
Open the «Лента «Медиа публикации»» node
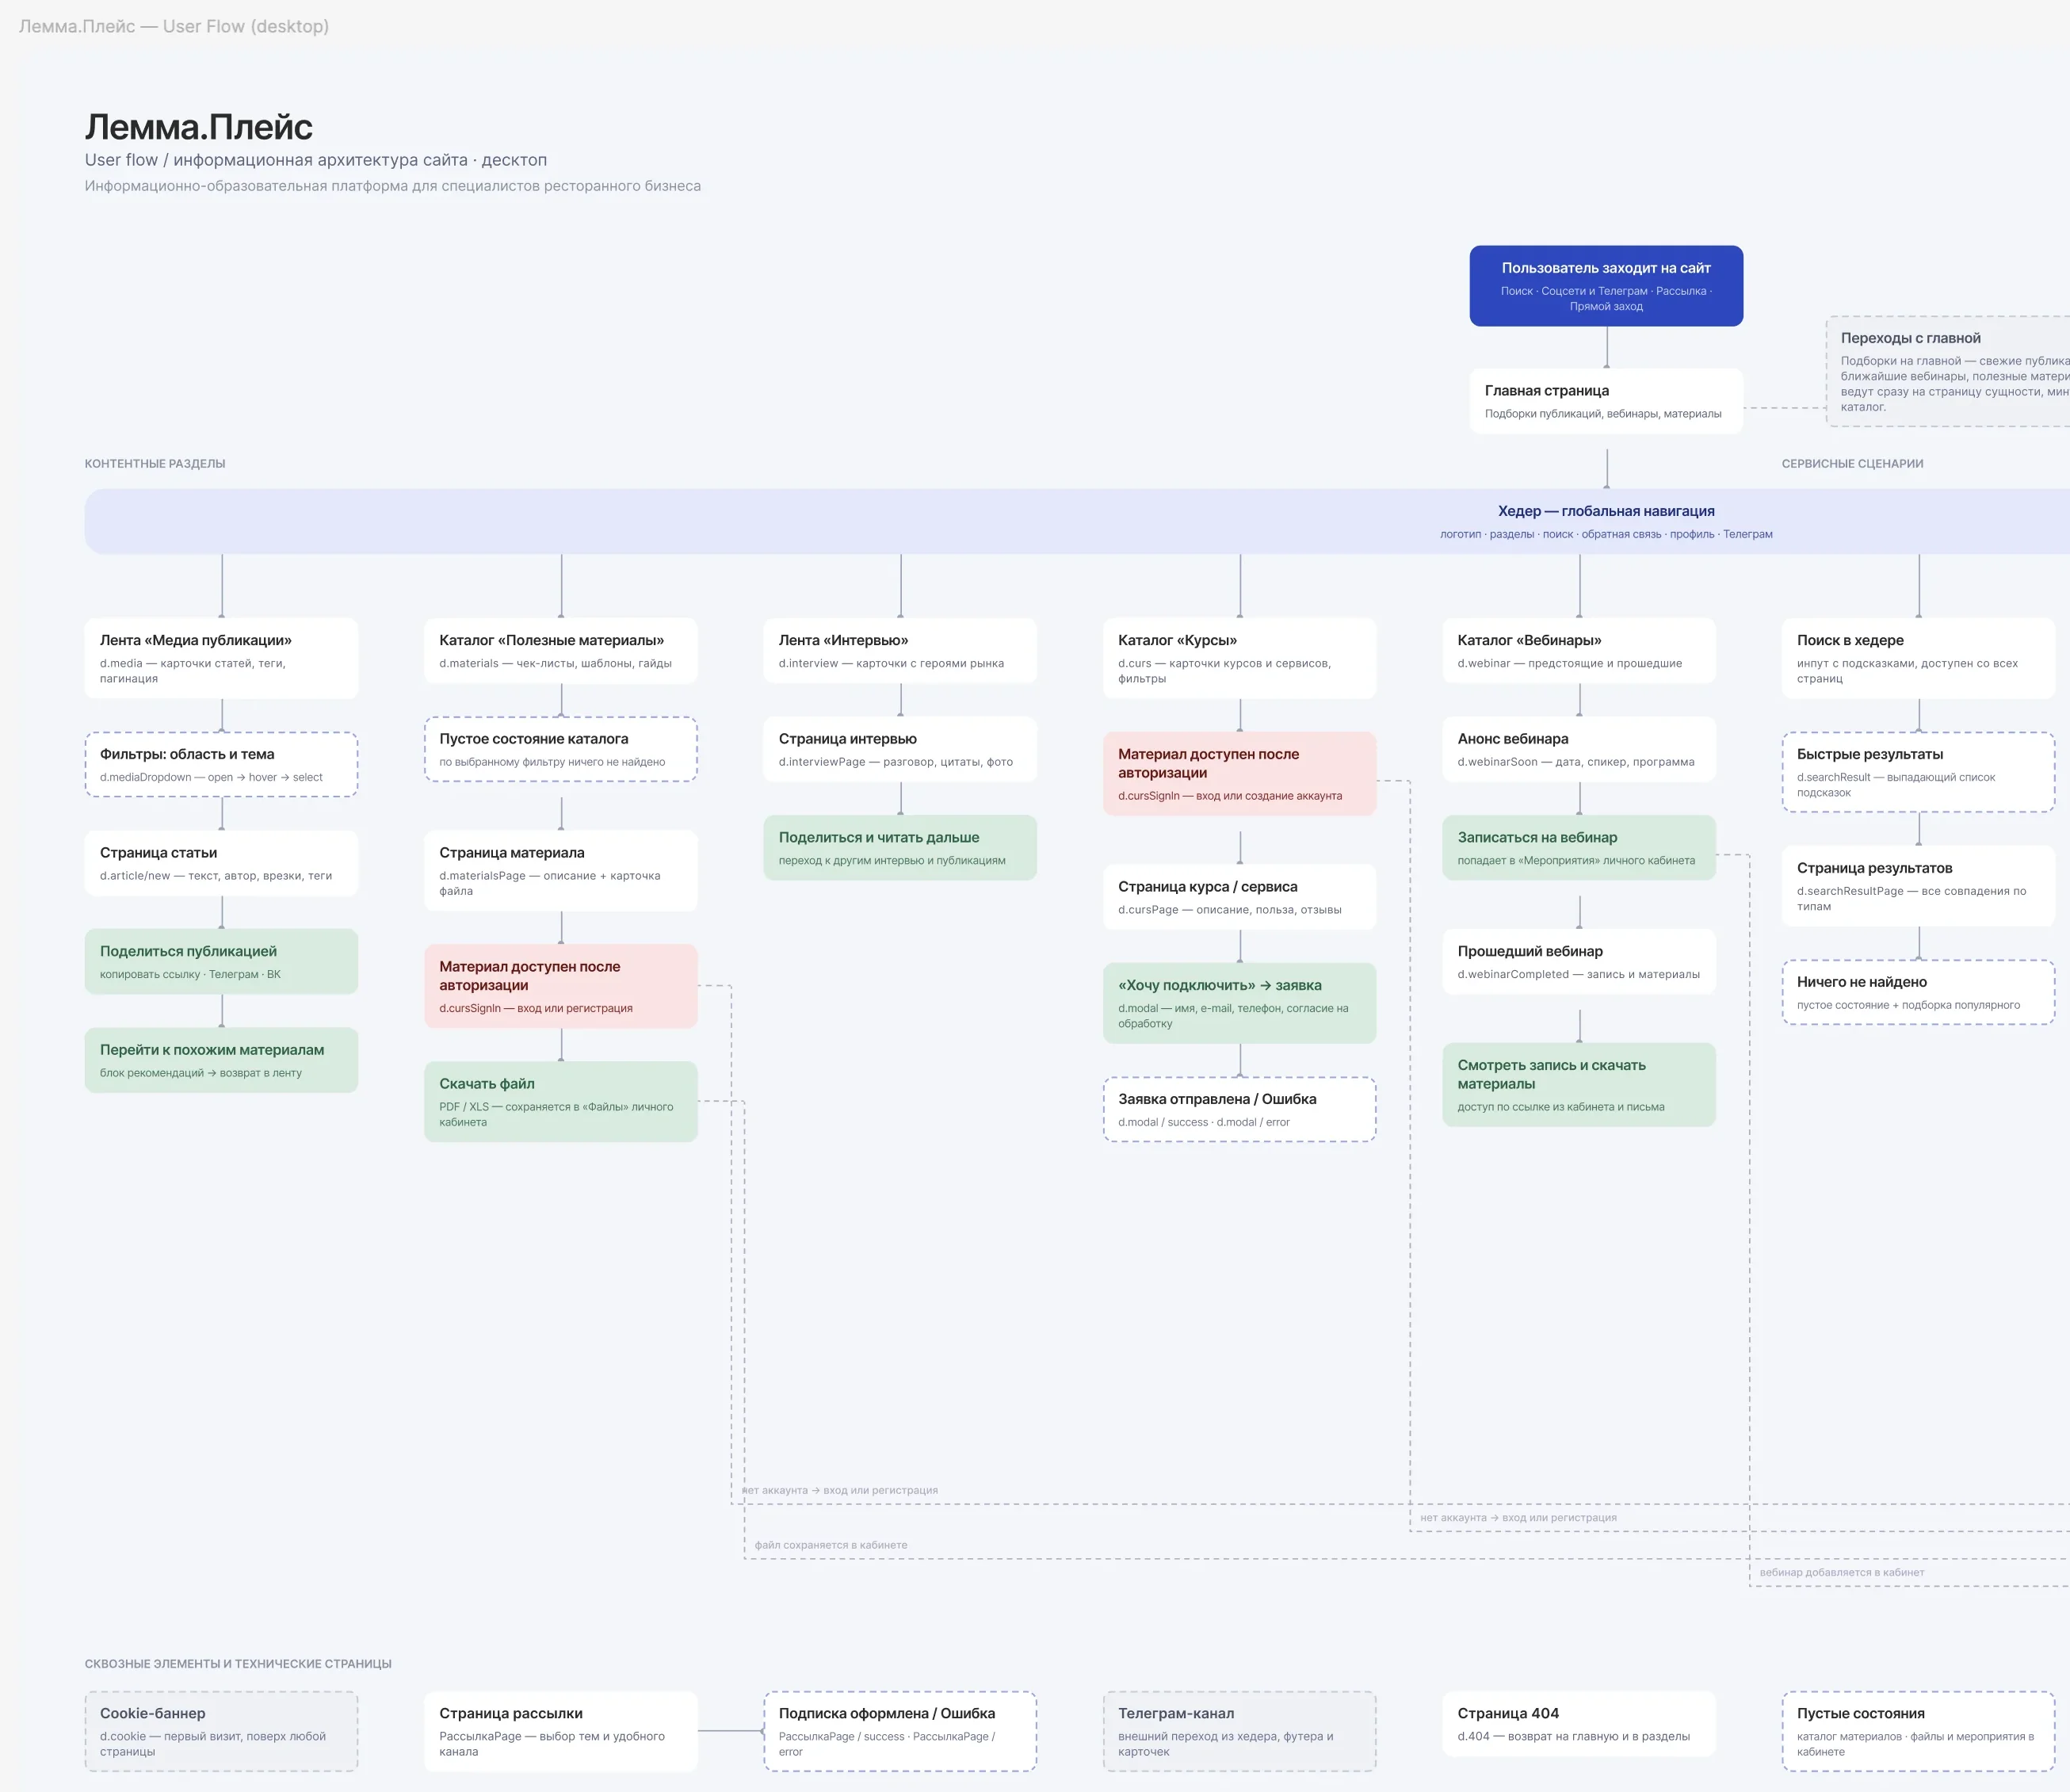point(221,658)
